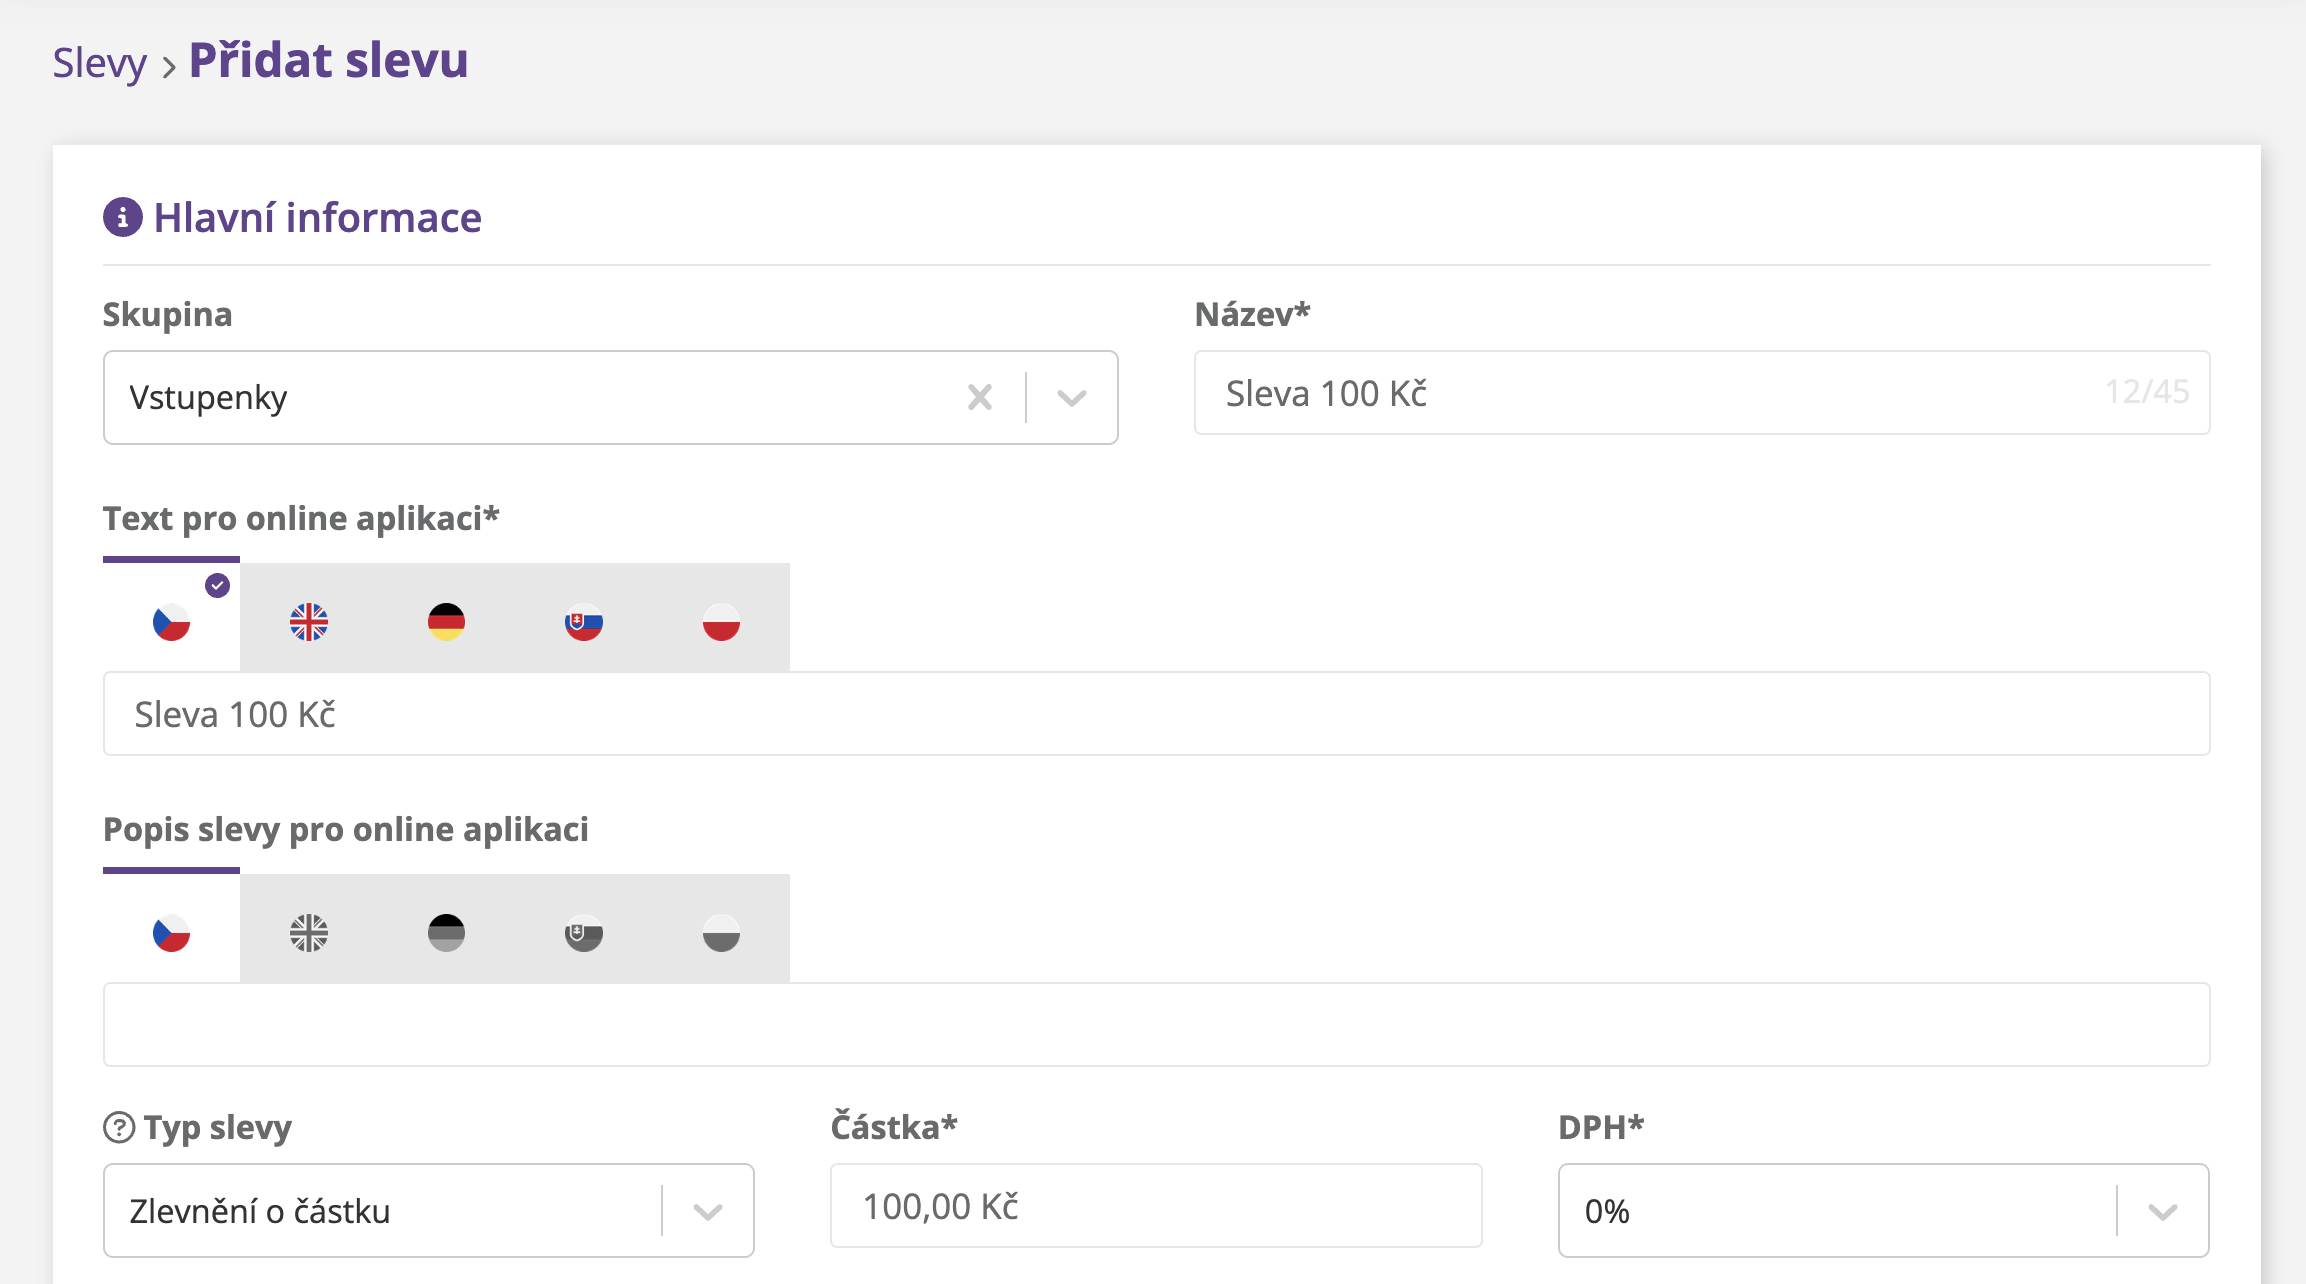Choose Slovak flag in Popis slevy section

(583, 933)
